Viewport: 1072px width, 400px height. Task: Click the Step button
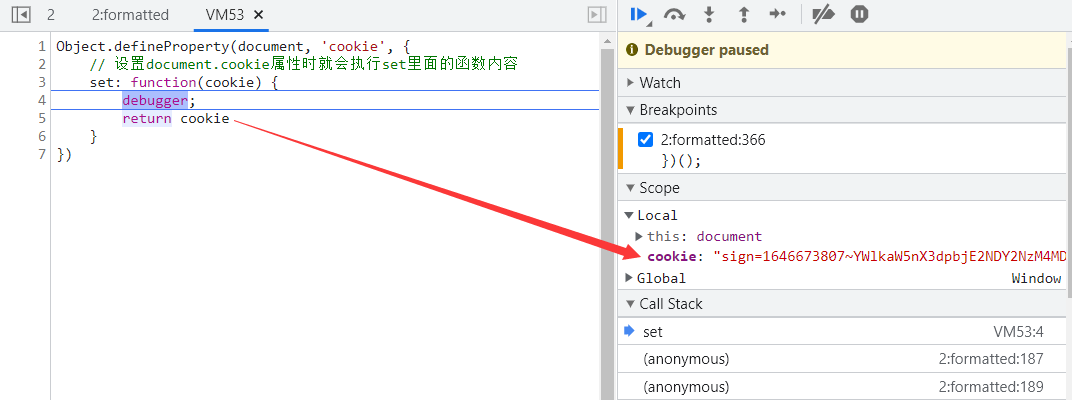pos(777,14)
